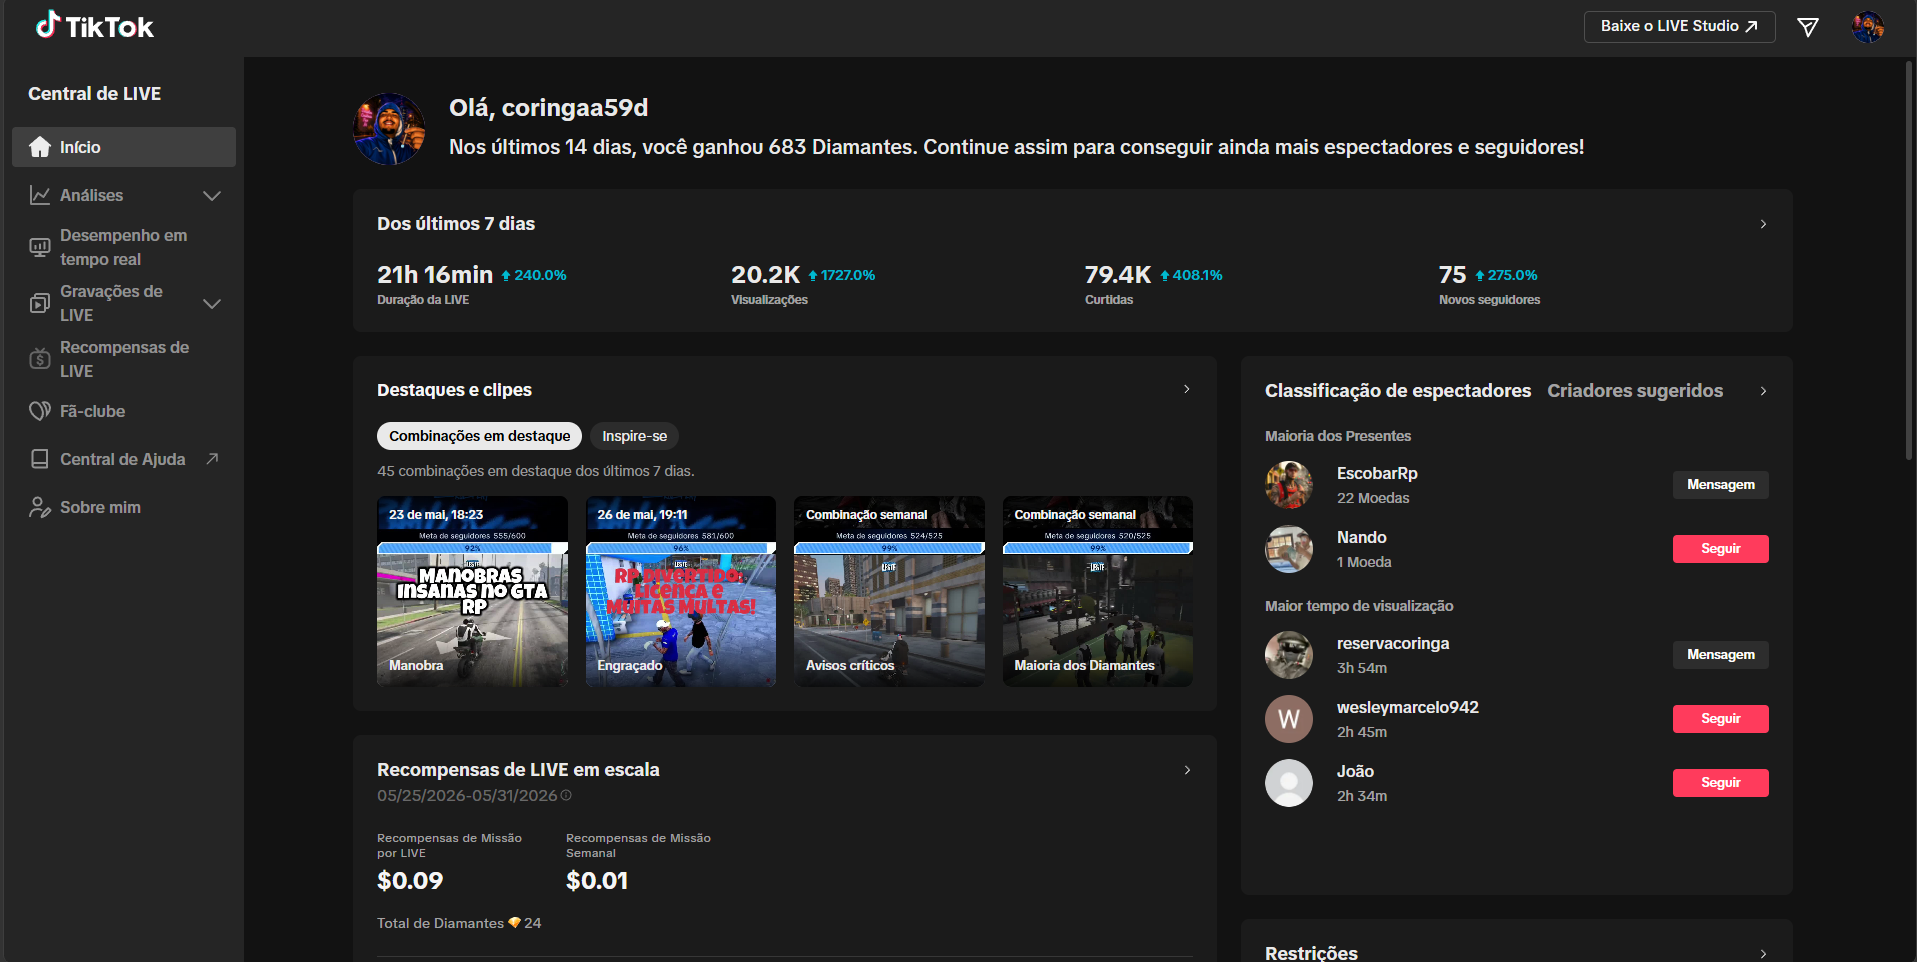This screenshot has width=1917, height=962.
Task: Switch to Criadores sugeridos tab
Action: pyautogui.click(x=1635, y=391)
